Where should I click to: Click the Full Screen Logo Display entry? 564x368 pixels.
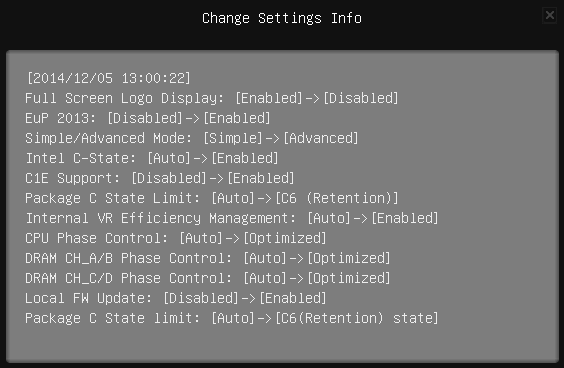point(212,98)
